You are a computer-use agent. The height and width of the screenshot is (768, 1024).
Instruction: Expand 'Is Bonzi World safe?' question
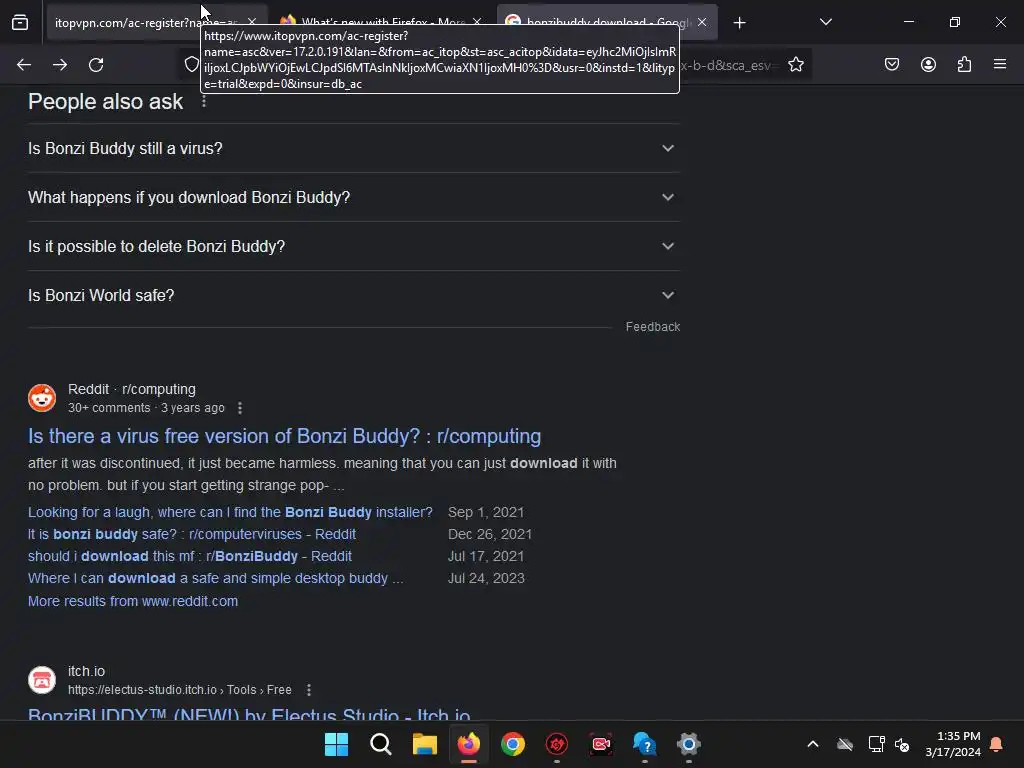pos(354,295)
